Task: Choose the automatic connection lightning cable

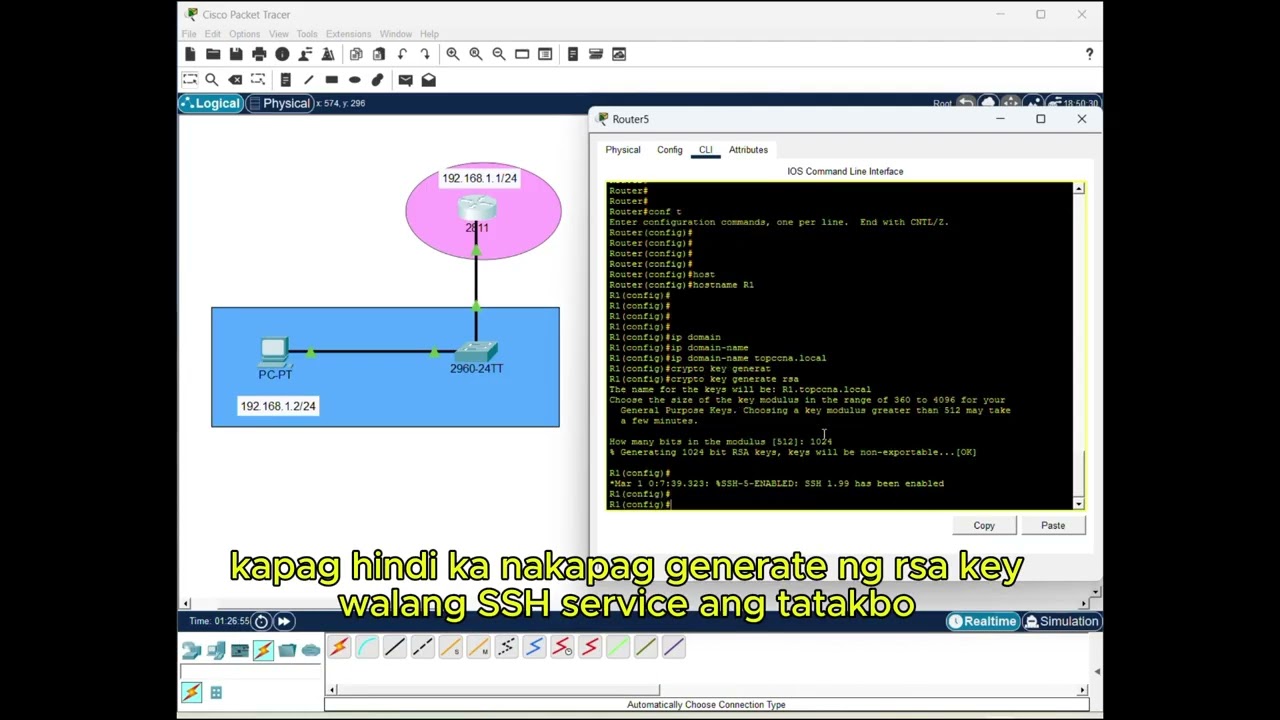Action: pyautogui.click(x=339, y=648)
